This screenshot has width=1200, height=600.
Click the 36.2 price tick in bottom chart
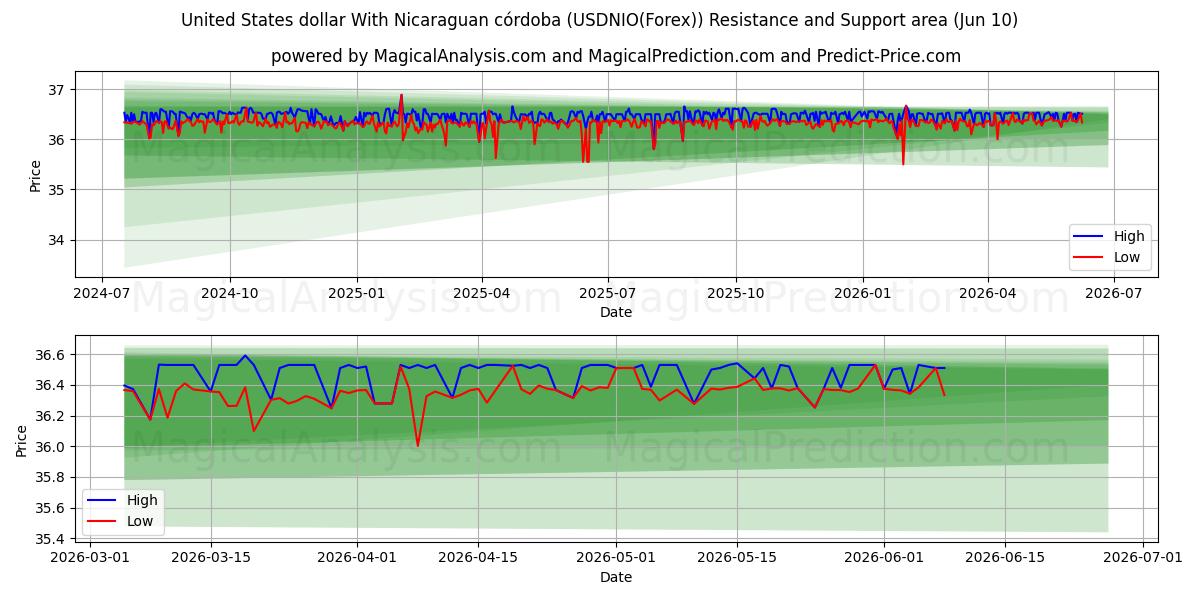tap(50, 416)
